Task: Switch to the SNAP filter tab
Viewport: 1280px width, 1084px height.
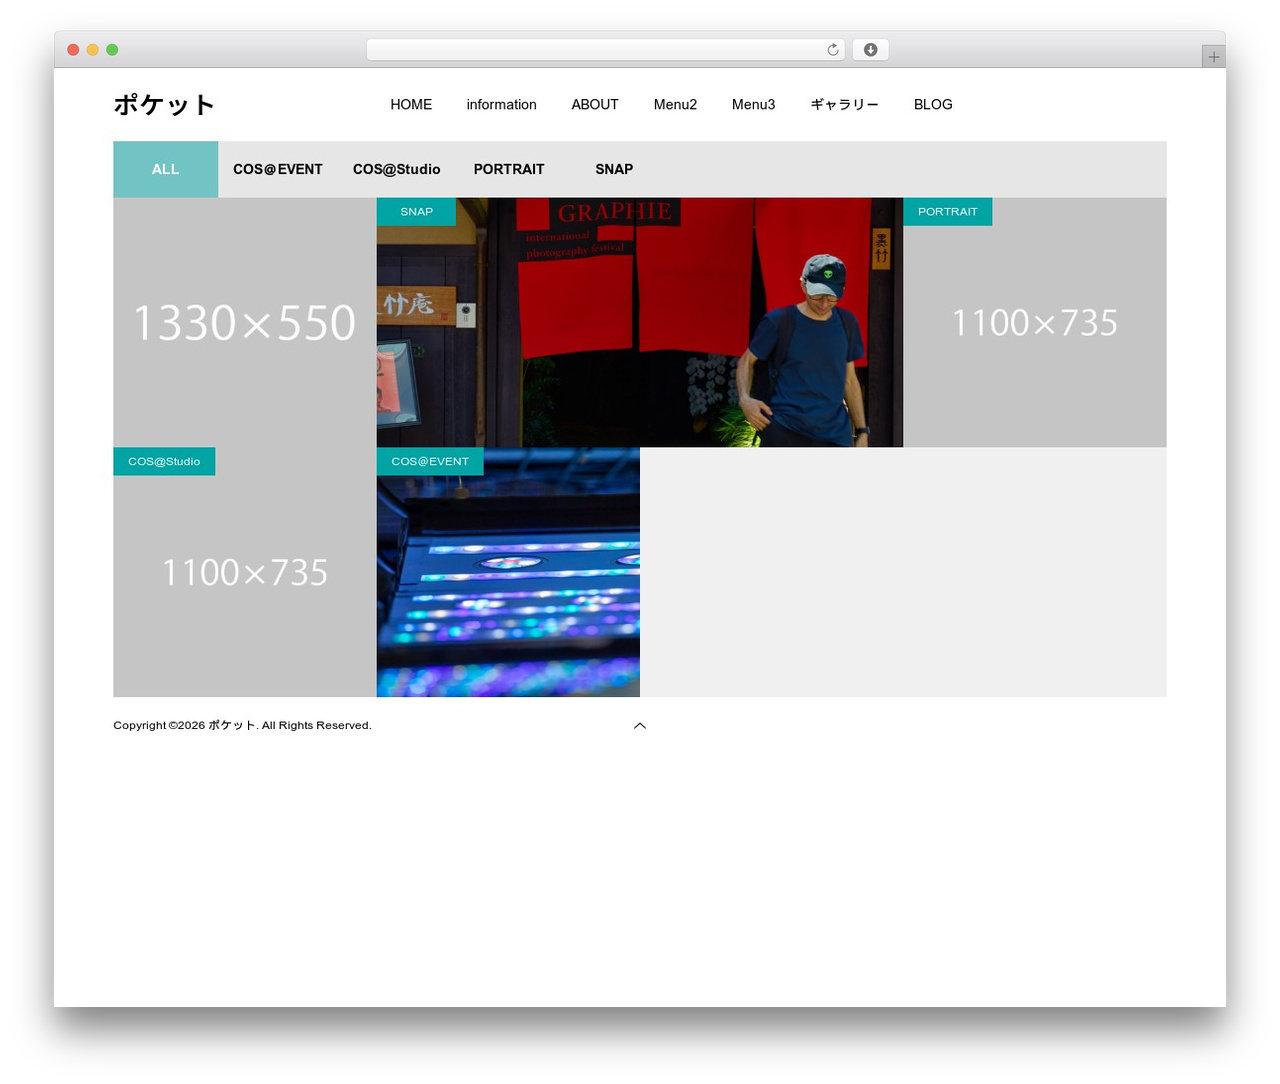Action: tap(614, 169)
